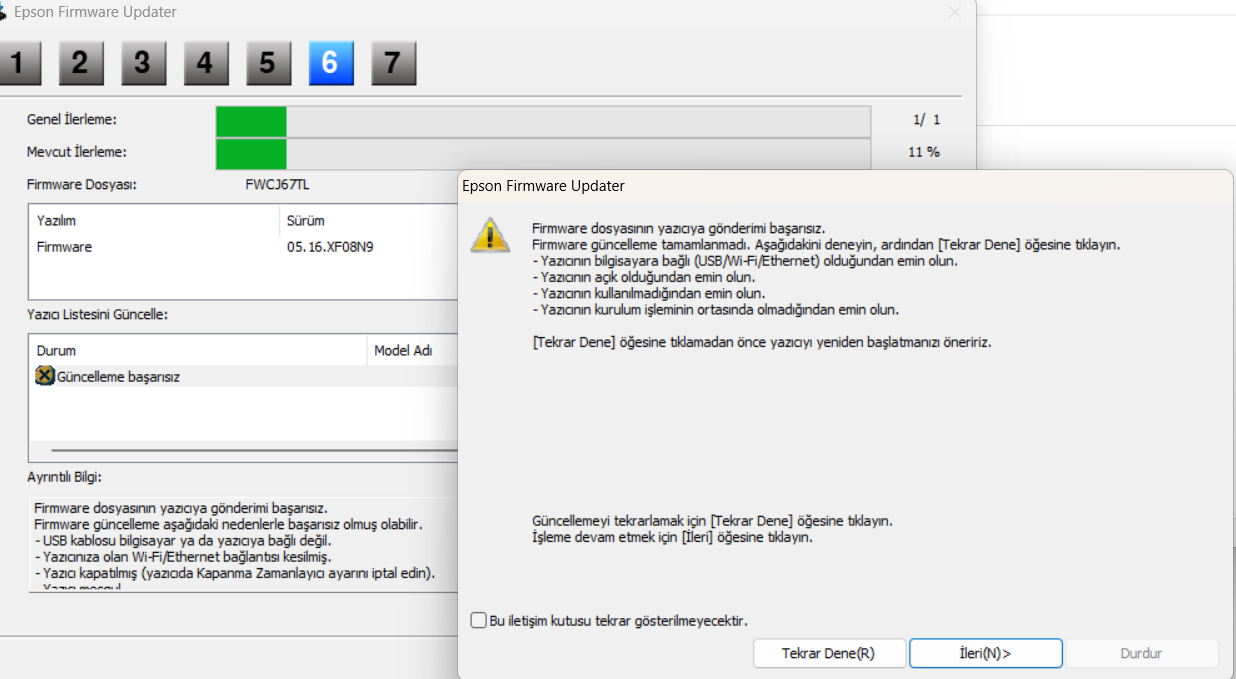Click step 4 icon in wizard header
Viewport: 1236px width, 679px height.
click(205, 63)
